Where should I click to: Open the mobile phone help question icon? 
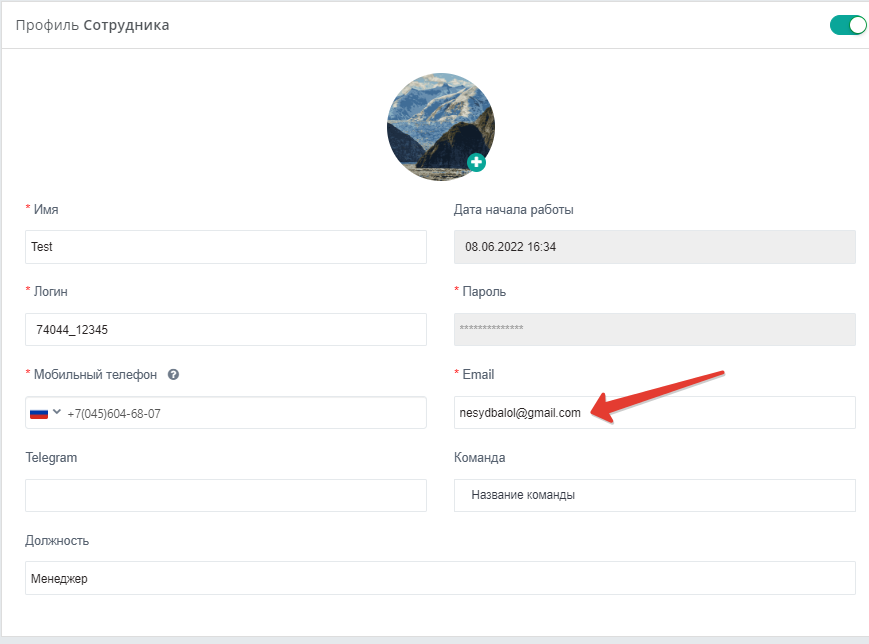click(173, 375)
